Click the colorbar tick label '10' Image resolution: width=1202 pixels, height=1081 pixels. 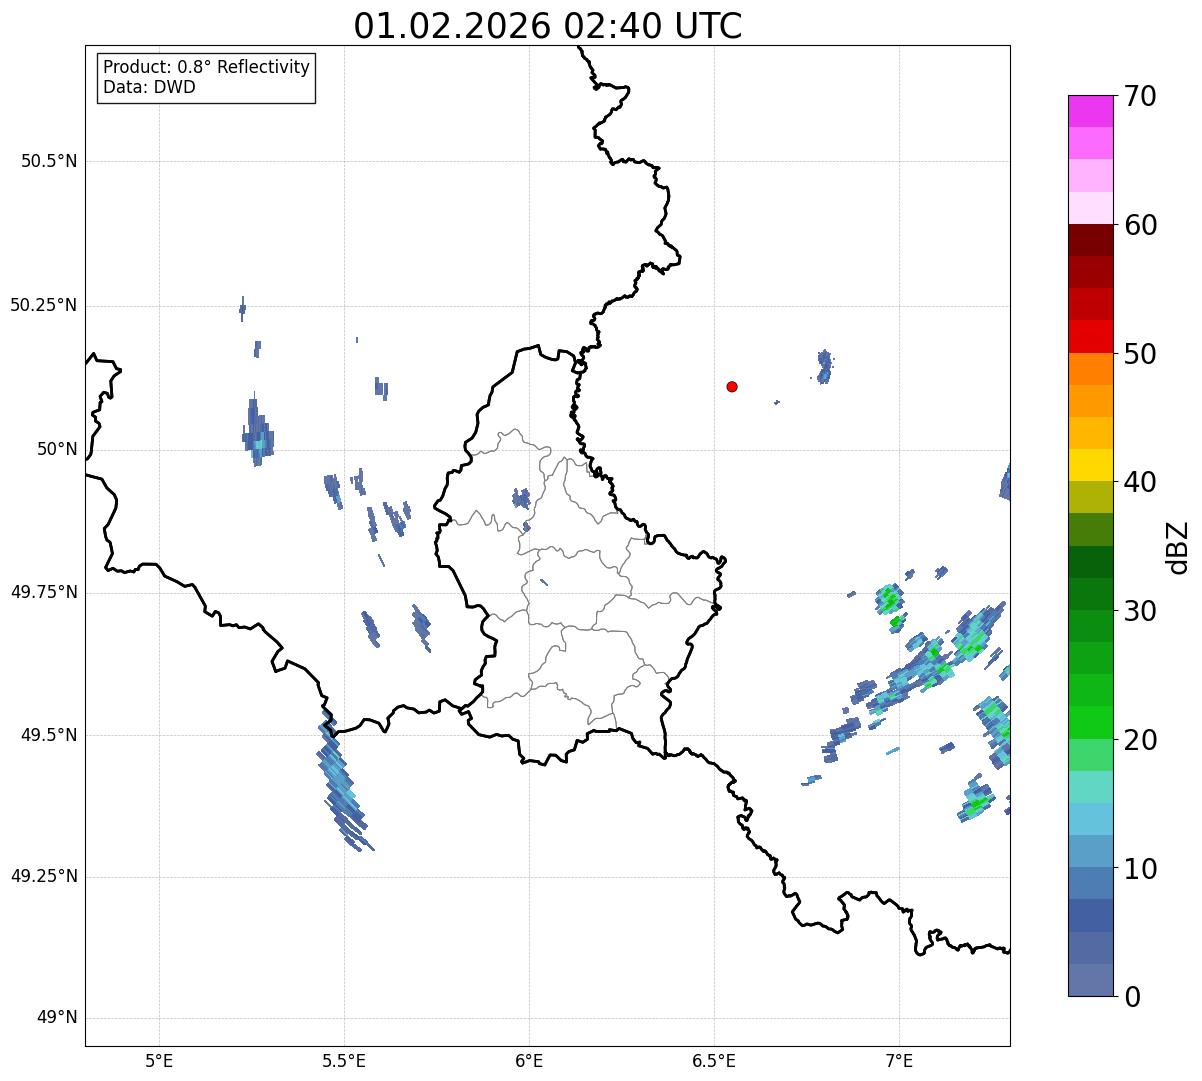pos(1140,869)
